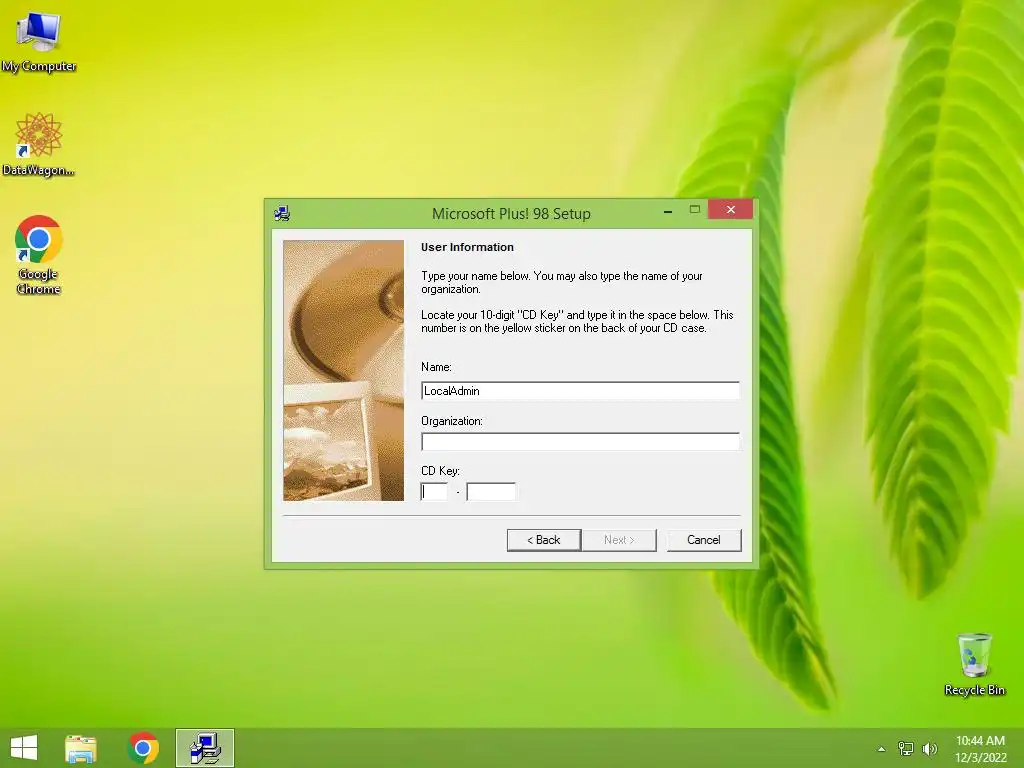The height and width of the screenshot is (768, 1024).
Task: Minimize the Microsoft Plus! 98 Setup window
Action: [667, 210]
